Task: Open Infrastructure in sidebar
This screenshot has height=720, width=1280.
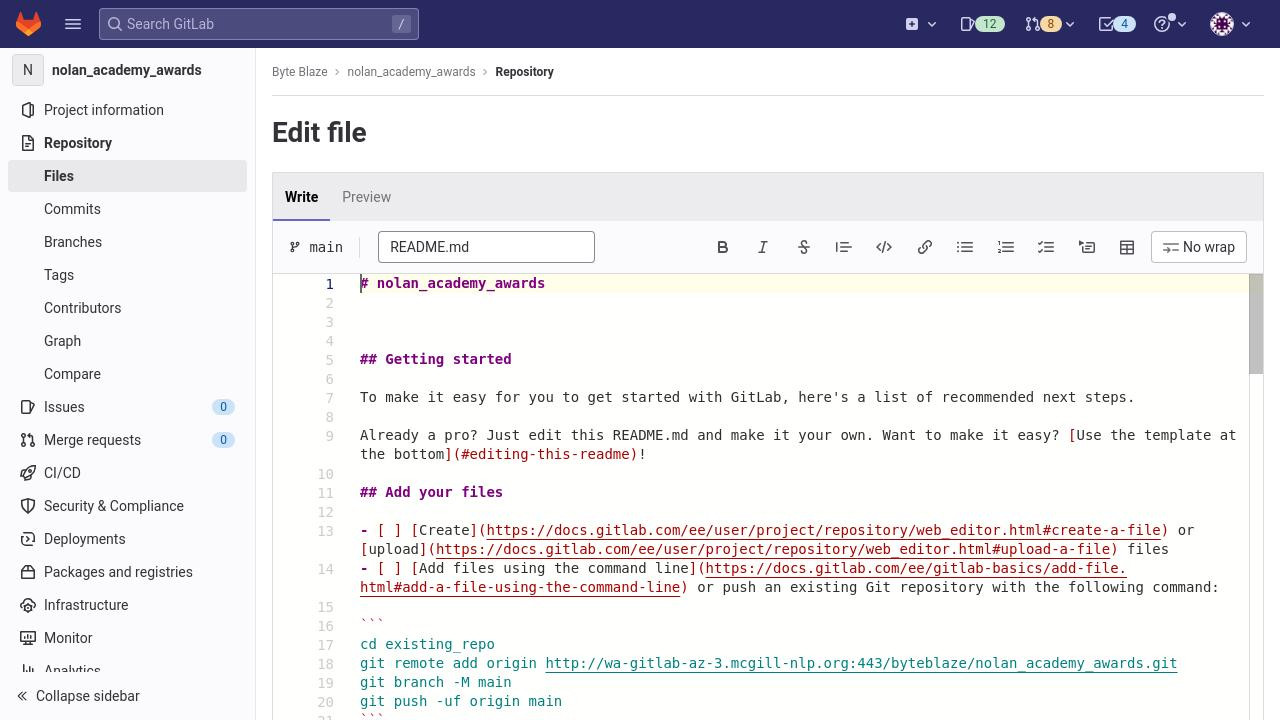Action: tap(127, 605)
